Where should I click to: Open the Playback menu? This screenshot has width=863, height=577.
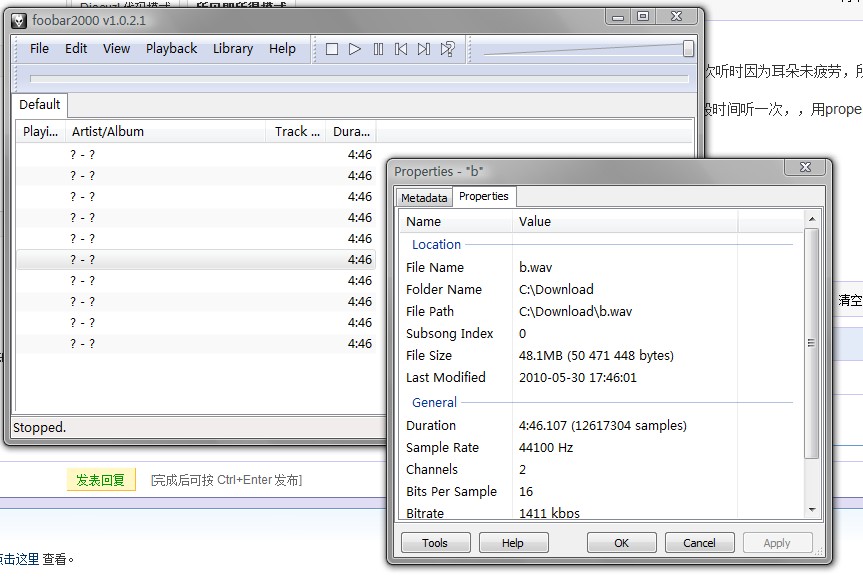tap(171, 48)
